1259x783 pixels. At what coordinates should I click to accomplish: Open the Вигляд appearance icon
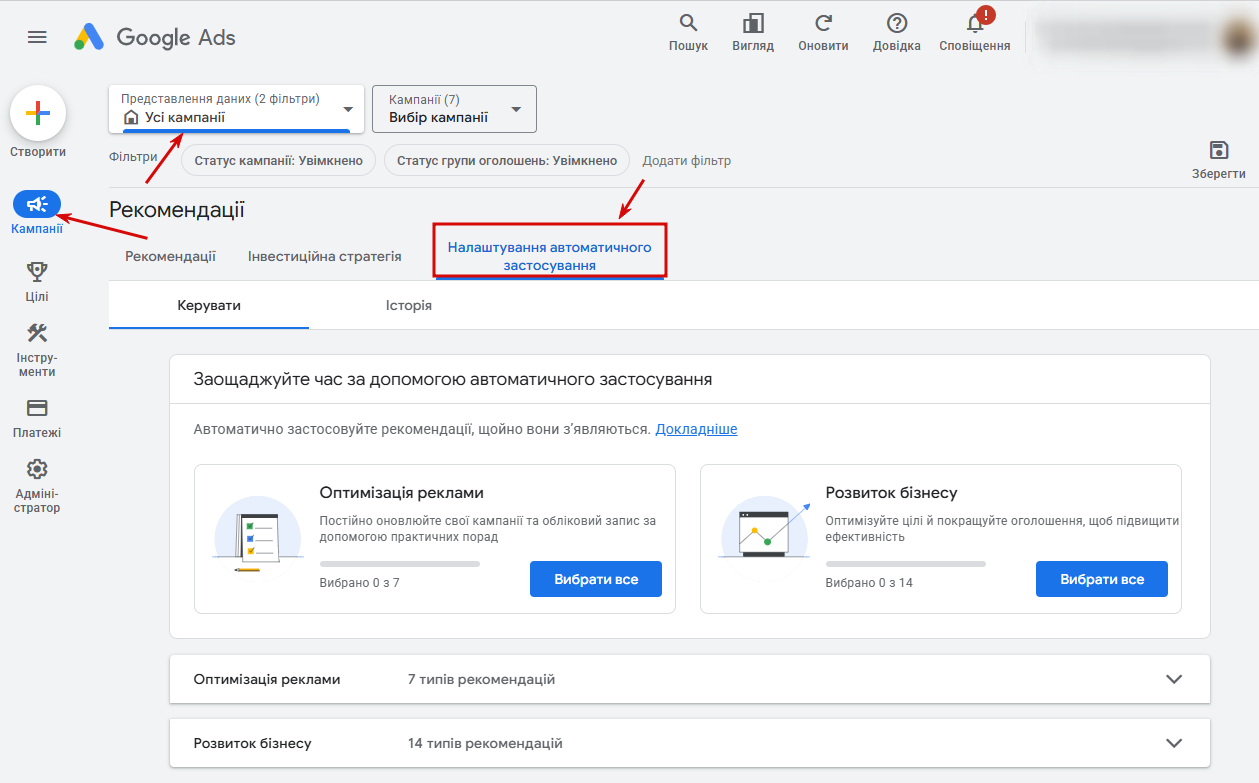[x=753, y=23]
